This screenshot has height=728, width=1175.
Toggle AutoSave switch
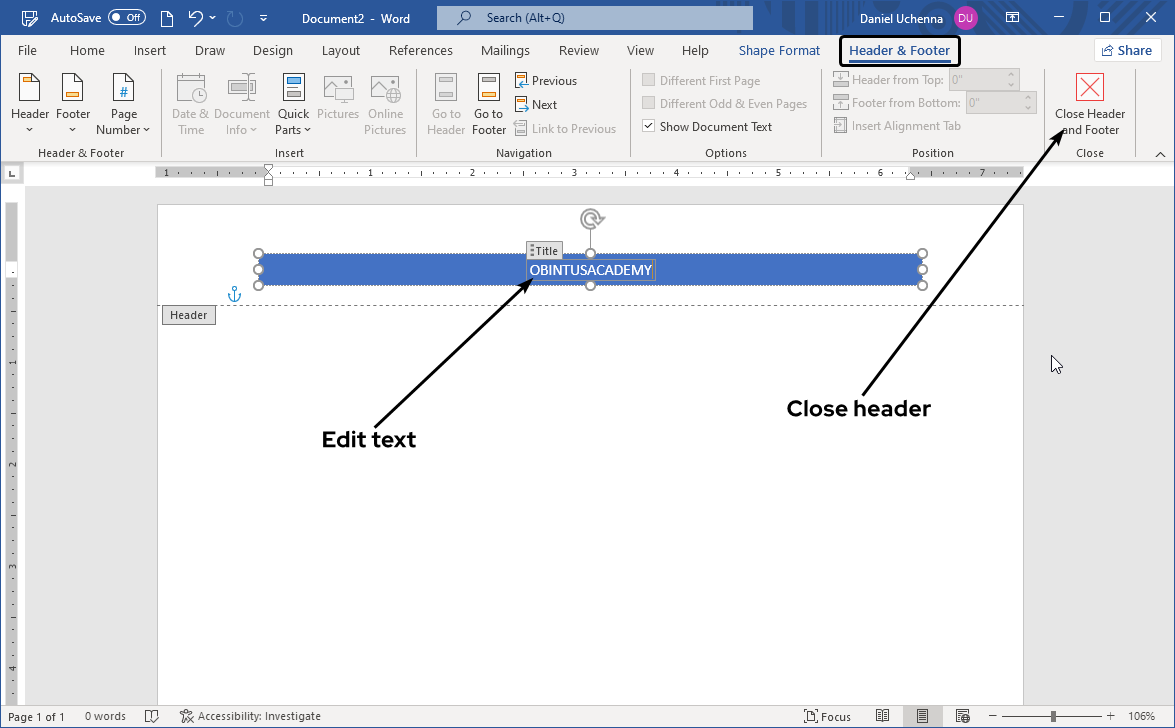127,18
